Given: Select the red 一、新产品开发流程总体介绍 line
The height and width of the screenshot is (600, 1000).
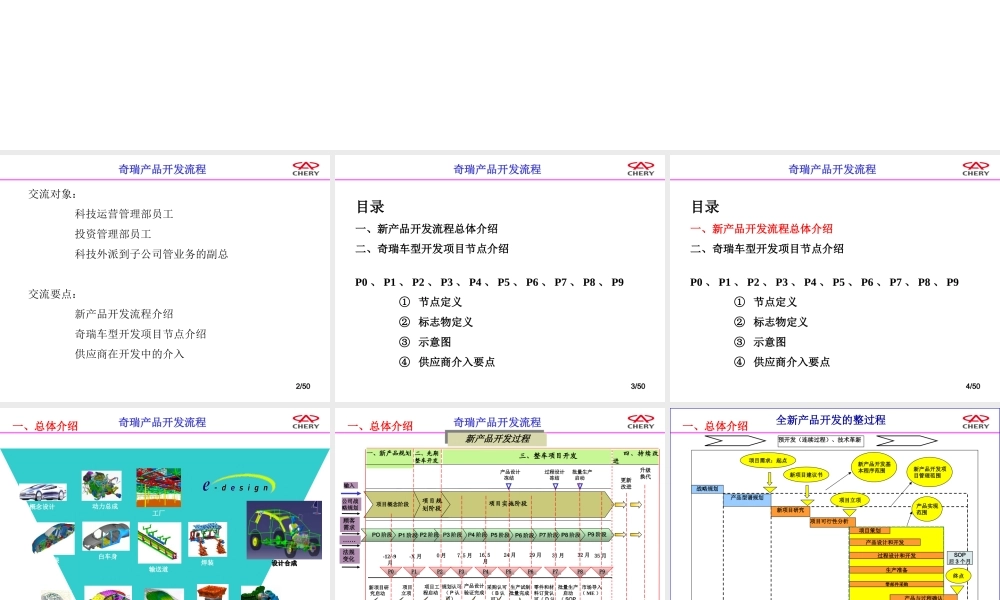Looking at the screenshot, I should (761, 228).
